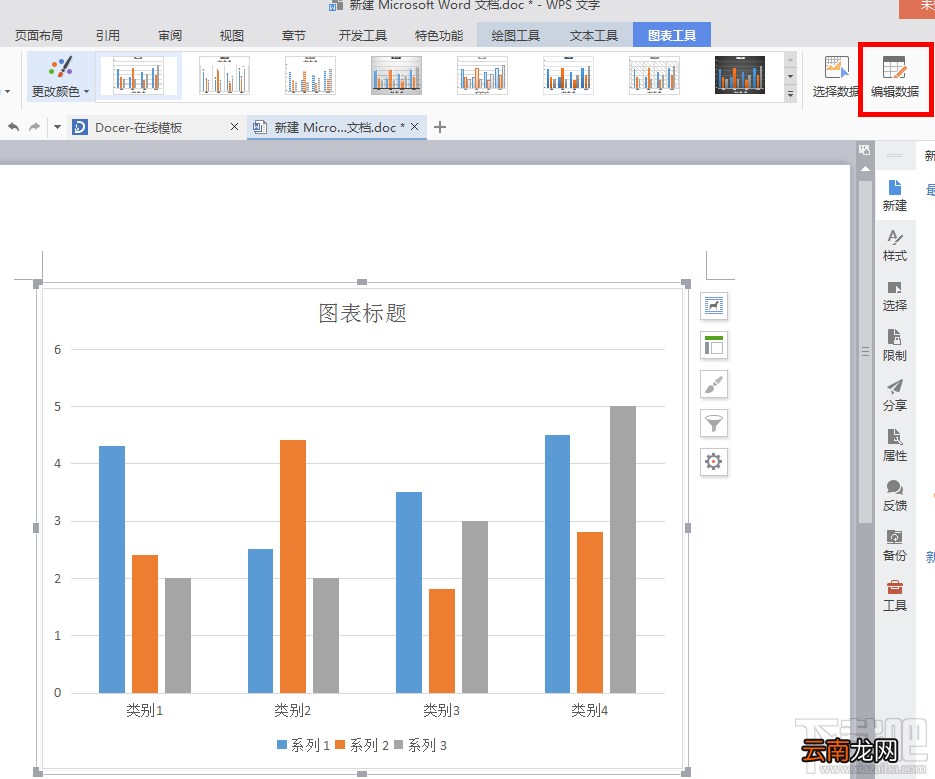Open the 审阅 tab
The width and height of the screenshot is (935, 779).
tap(170, 36)
